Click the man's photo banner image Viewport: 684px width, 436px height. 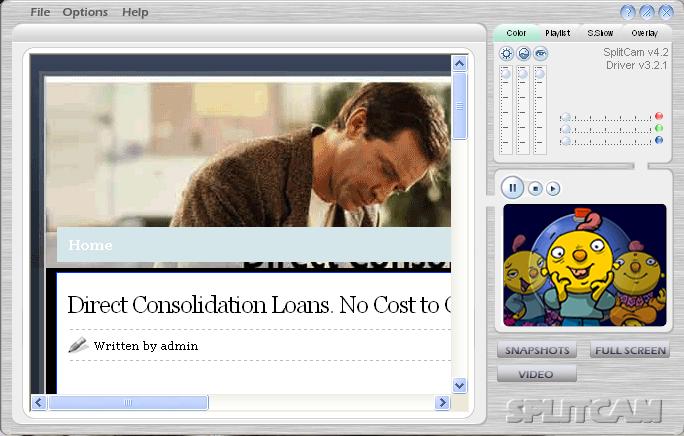248,154
